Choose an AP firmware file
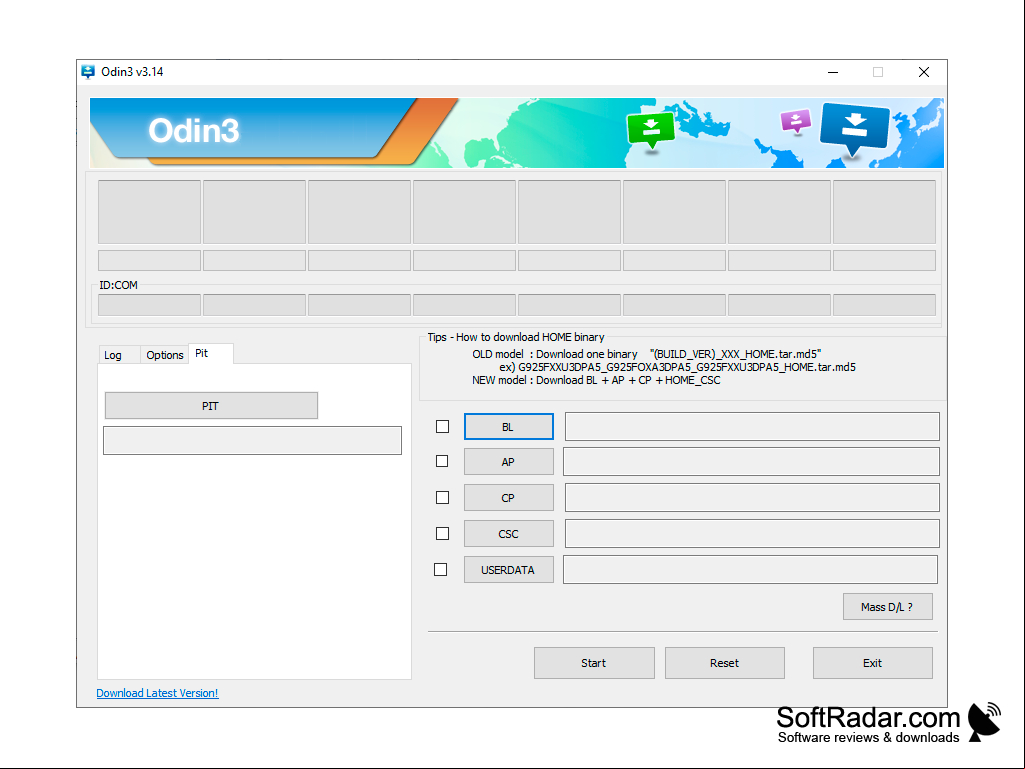Viewport: 1025px width, 769px height. click(x=509, y=462)
